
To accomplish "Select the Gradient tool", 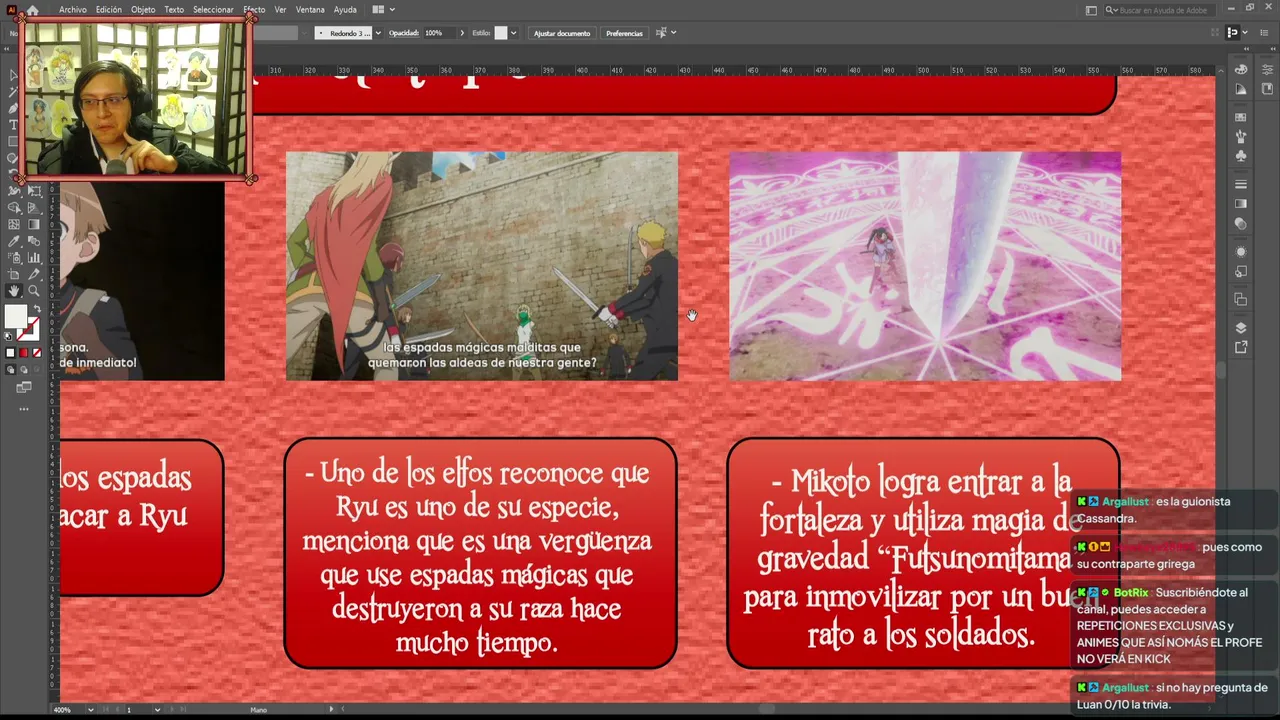I will click(33, 224).
